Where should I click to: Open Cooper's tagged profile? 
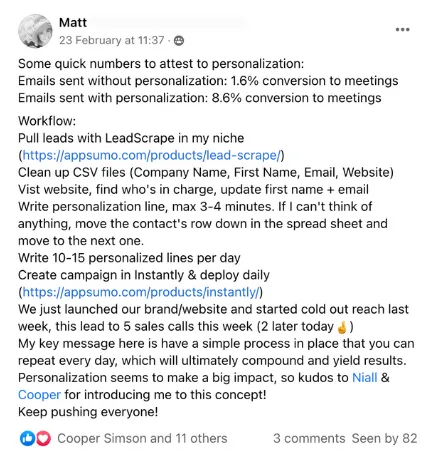pyautogui.click(x=39, y=395)
